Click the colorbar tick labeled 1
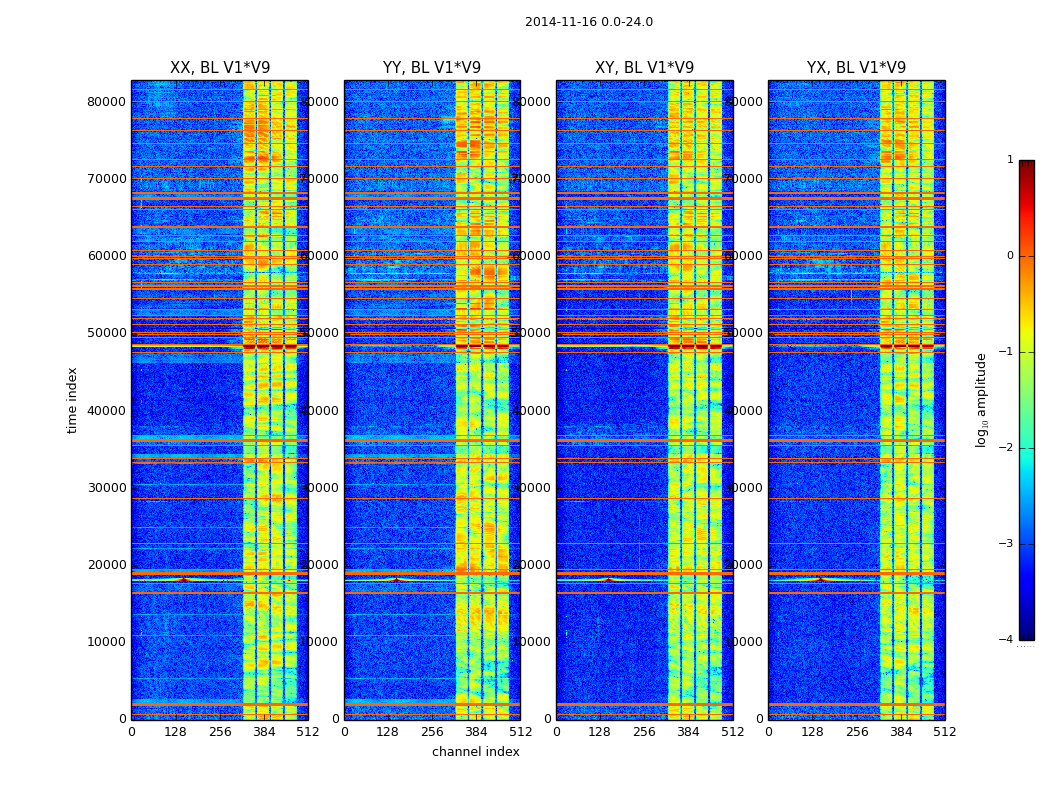1050x800 pixels. [1010, 160]
